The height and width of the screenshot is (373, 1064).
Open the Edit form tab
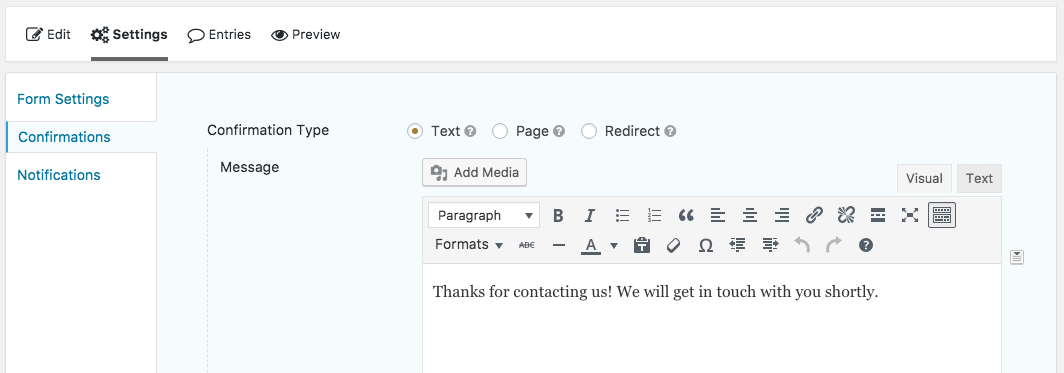[x=48, y=34]
